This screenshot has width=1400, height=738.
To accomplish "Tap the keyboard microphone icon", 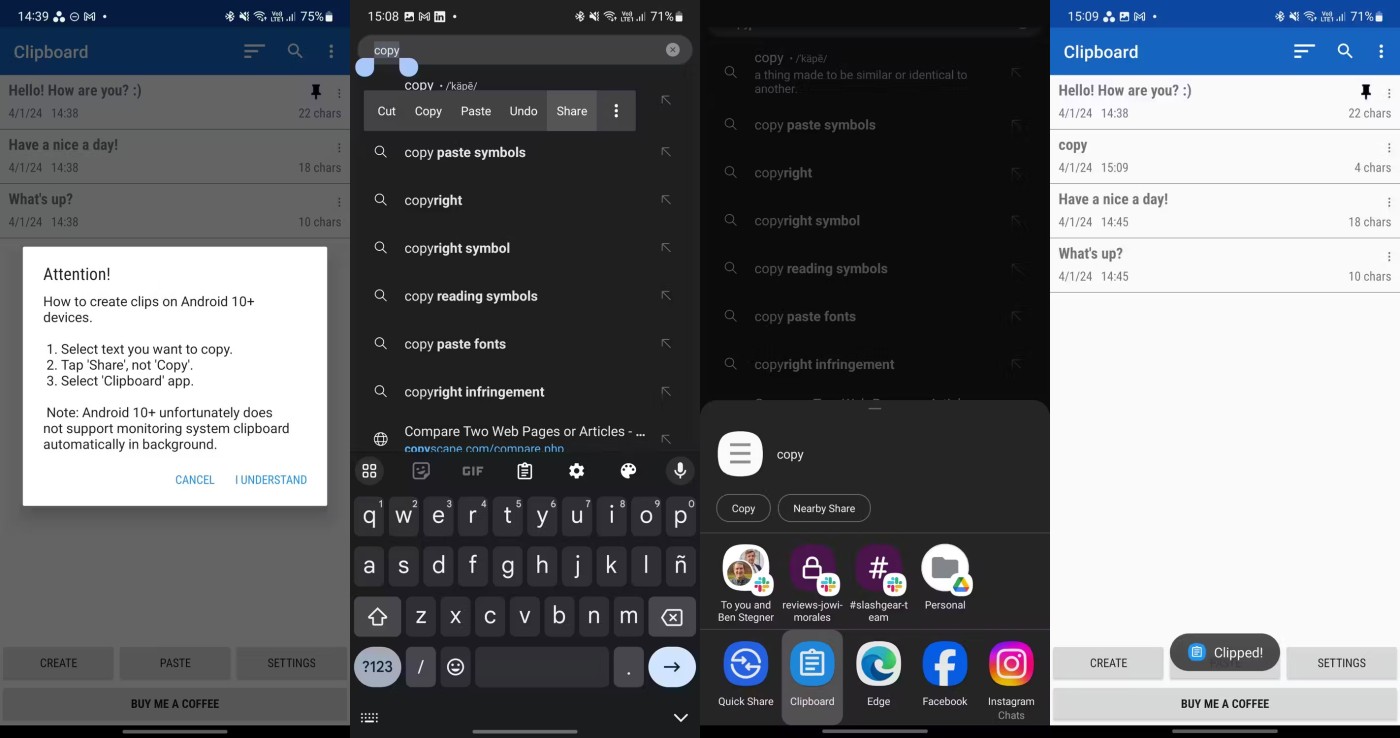I will click(680, 471).
